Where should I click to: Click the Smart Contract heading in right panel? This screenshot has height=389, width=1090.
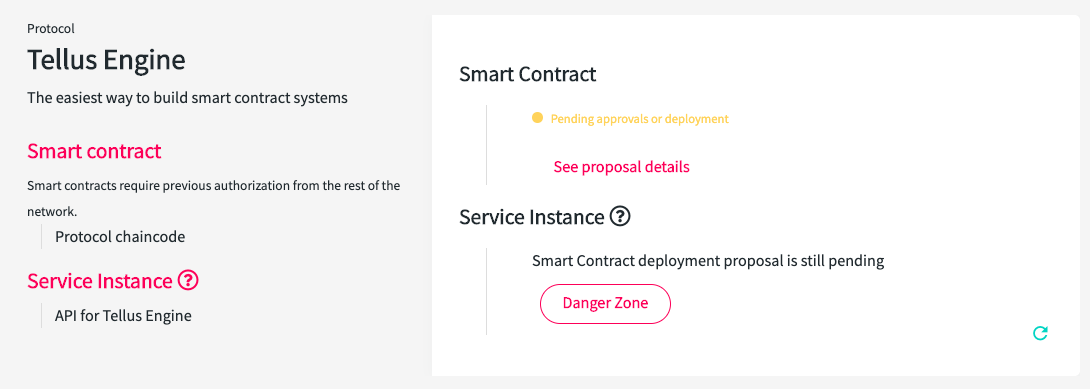coord(528,74)
